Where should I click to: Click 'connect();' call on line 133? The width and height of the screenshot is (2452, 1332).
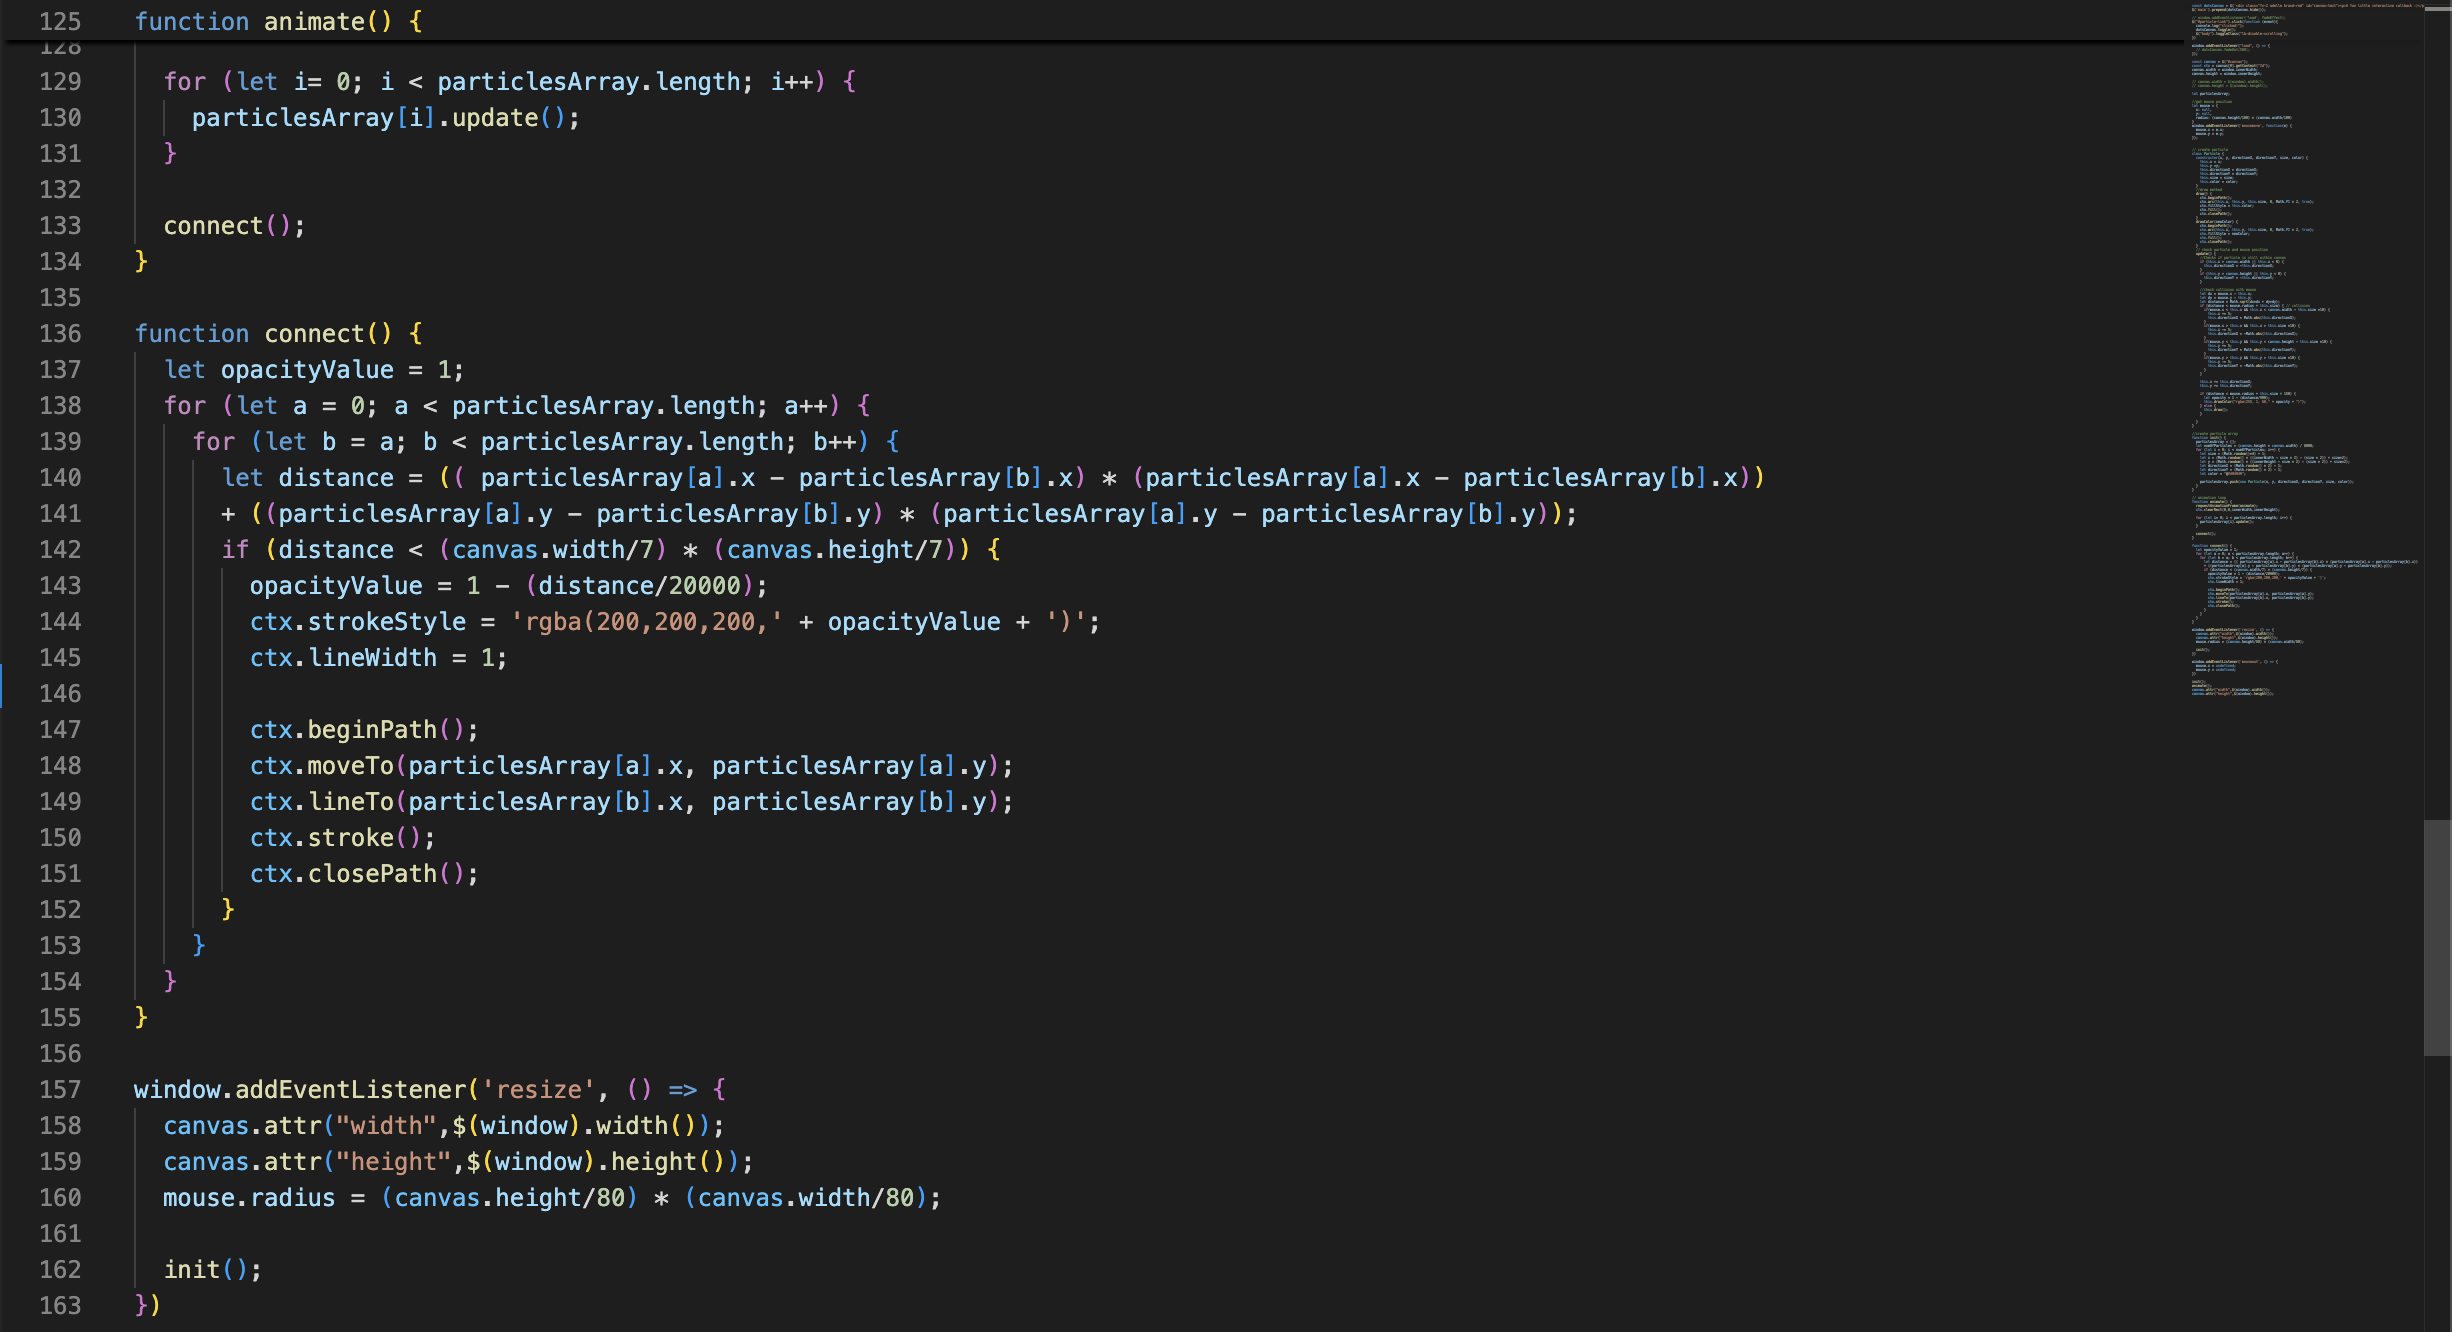click(234, 226)
